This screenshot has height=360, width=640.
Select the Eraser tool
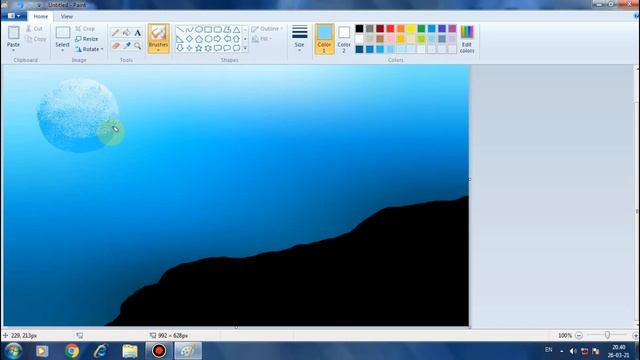116,46
